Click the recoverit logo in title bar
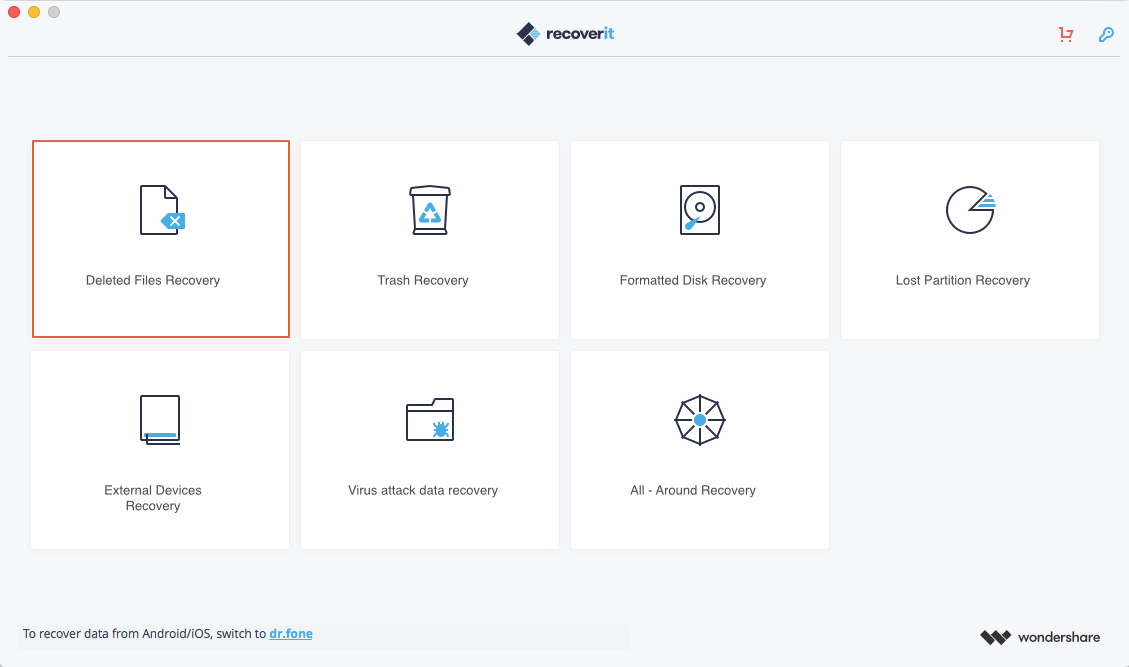Viewport: 1129px width, 667px height. click(x=565, y=33)
